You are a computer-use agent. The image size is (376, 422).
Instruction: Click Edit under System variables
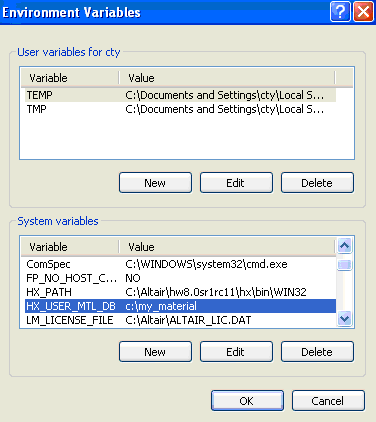[x=236, y=352]
